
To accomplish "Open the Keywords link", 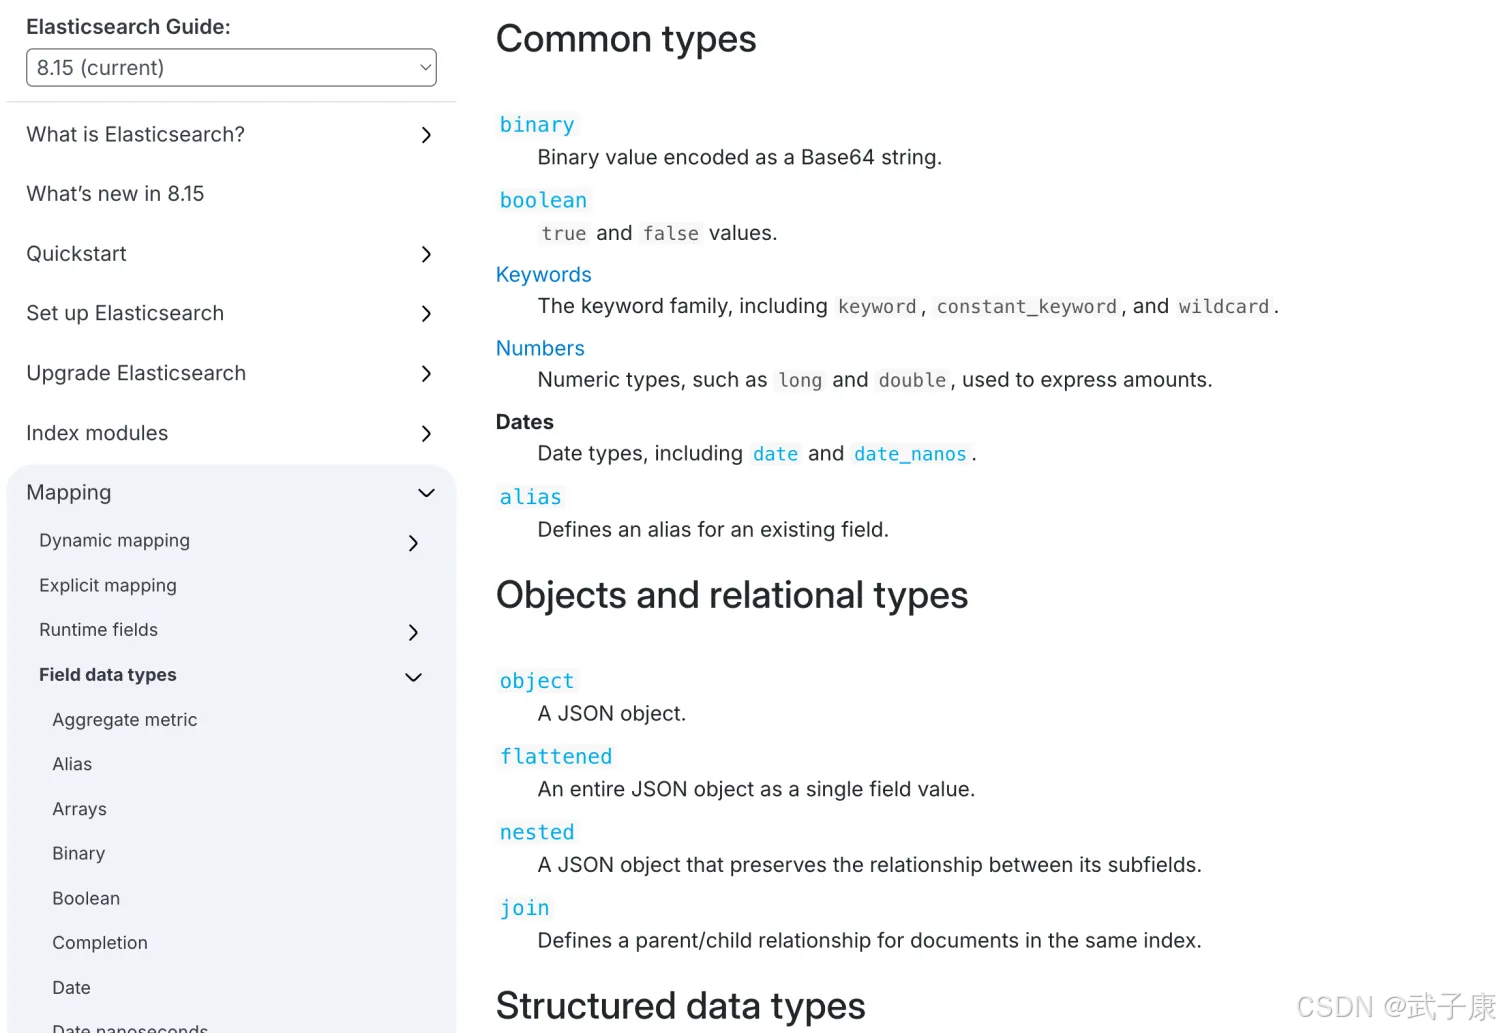I will tap(544, 275).
